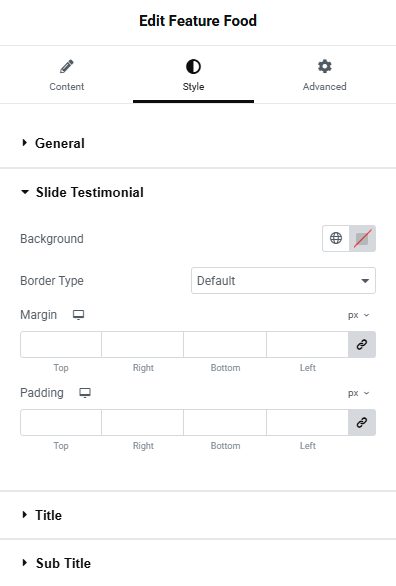Viewport: 396px width, 586px height.
Task: Switch to the Content tab
Action: pos(67,74)
